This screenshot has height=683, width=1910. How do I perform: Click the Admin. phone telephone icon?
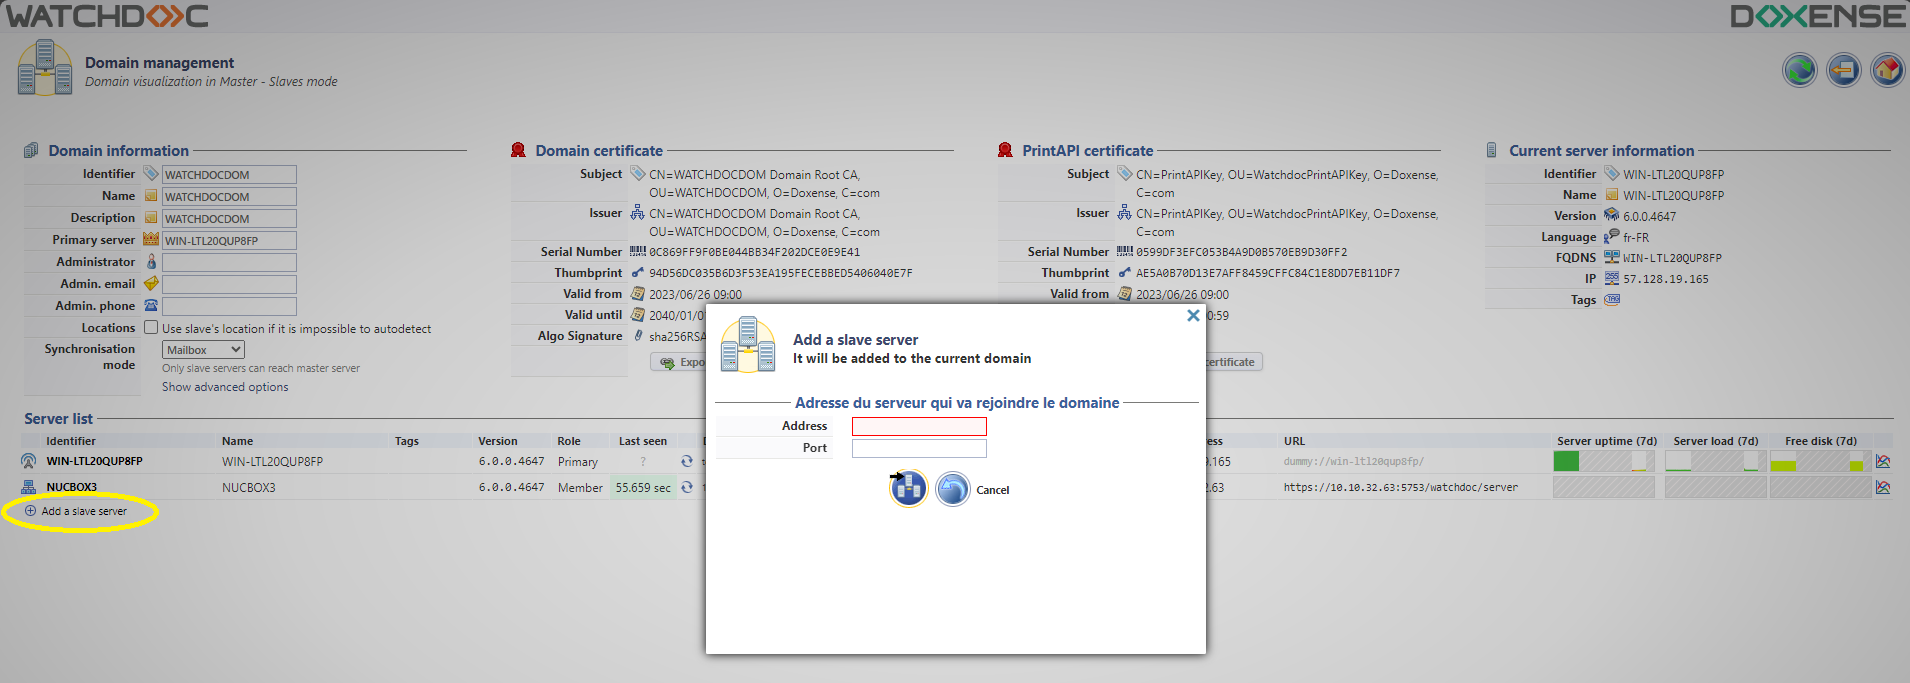(151, 305)
